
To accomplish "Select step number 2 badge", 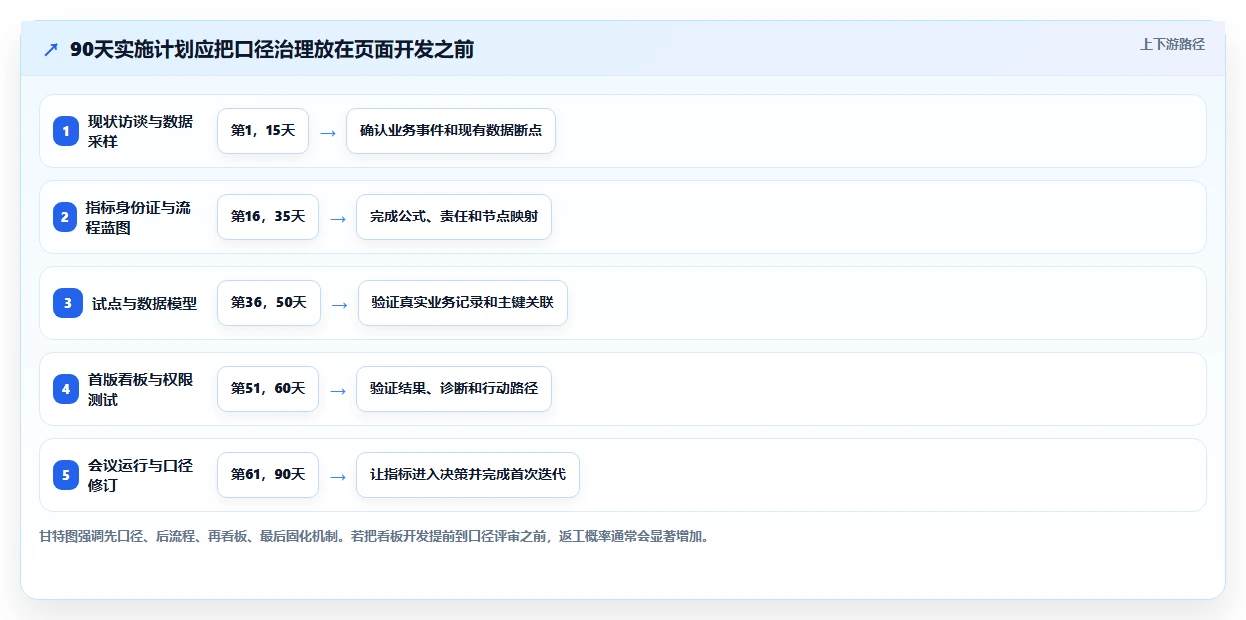I will 66,217.
